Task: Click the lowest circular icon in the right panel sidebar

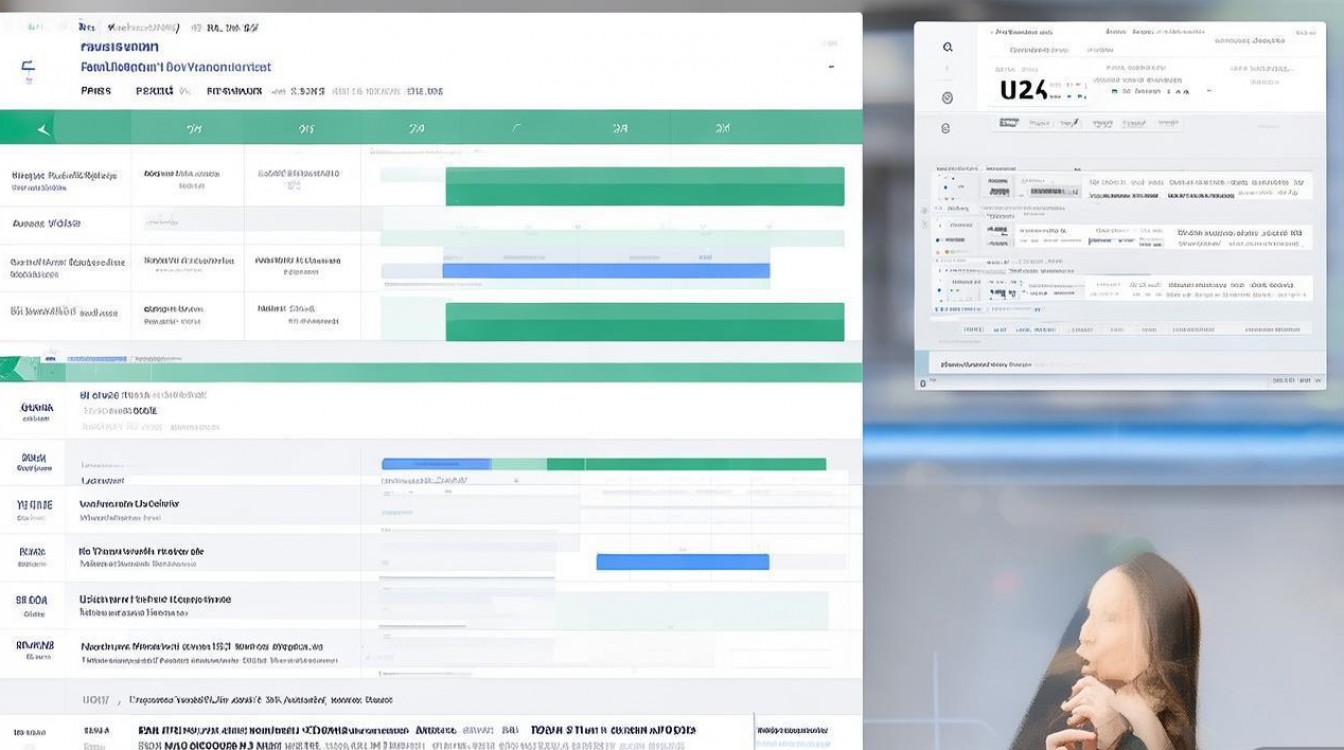Action: (x=947, y=128)
